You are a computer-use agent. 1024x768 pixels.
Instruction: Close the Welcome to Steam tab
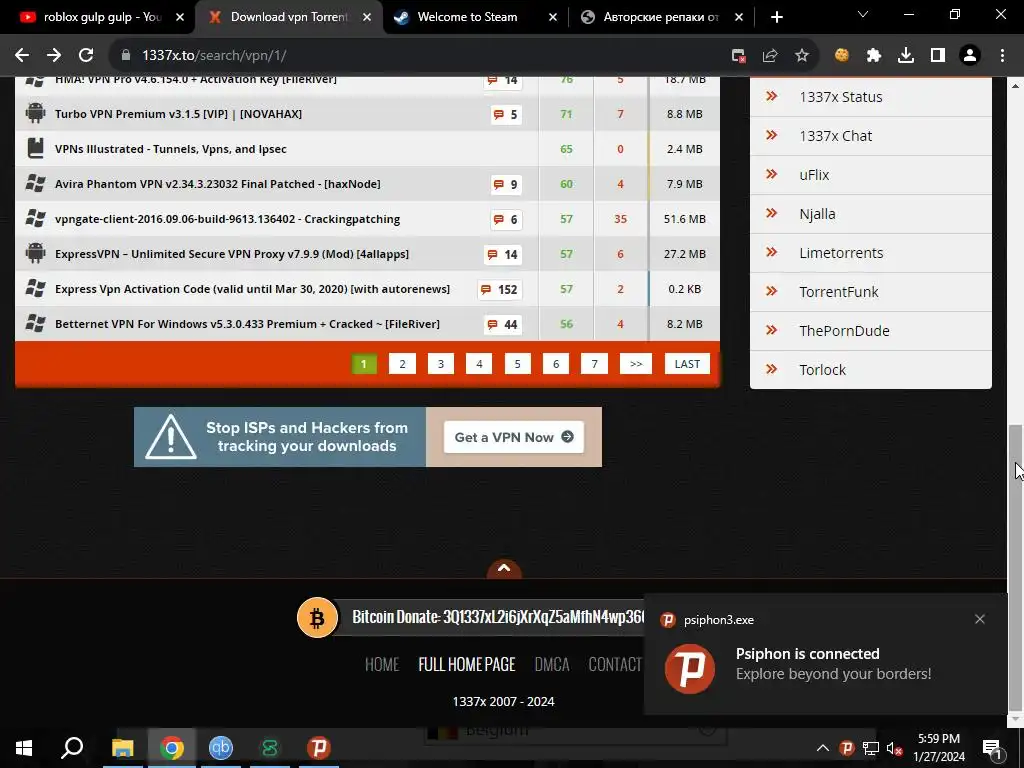[552, 17]
